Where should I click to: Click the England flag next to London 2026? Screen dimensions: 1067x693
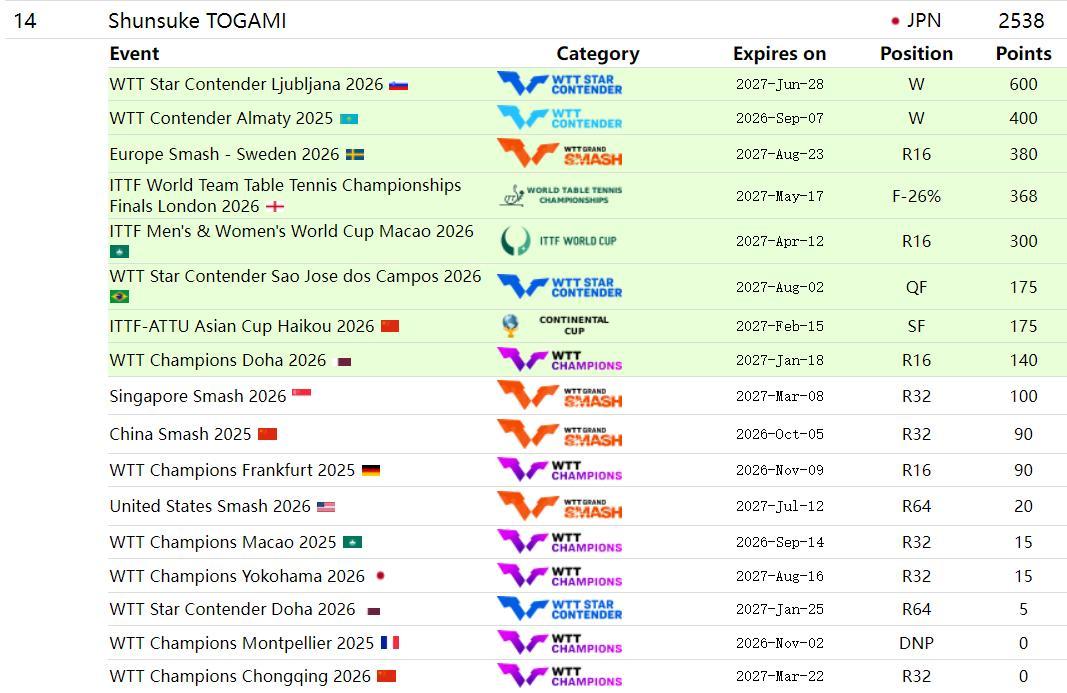click(x=274, y=206)
